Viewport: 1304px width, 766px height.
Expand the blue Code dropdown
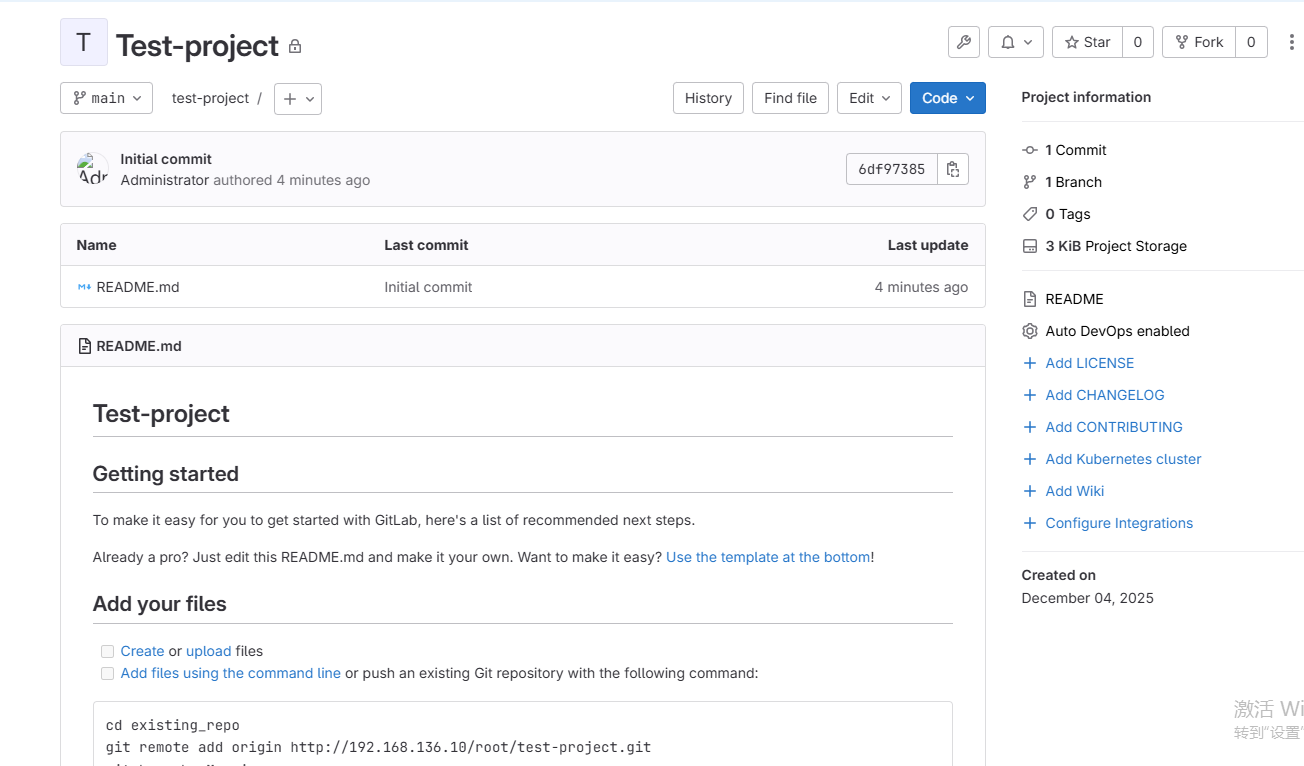click(948, 98)
